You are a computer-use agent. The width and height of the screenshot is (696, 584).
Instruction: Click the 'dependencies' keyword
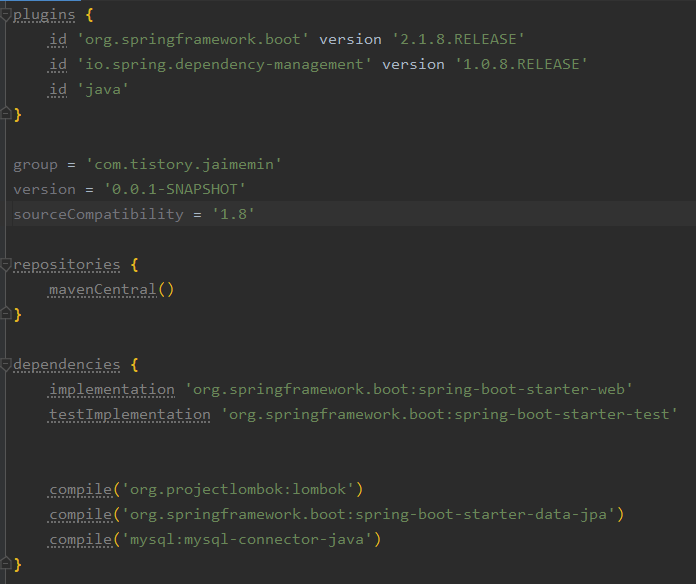point(67,365)
